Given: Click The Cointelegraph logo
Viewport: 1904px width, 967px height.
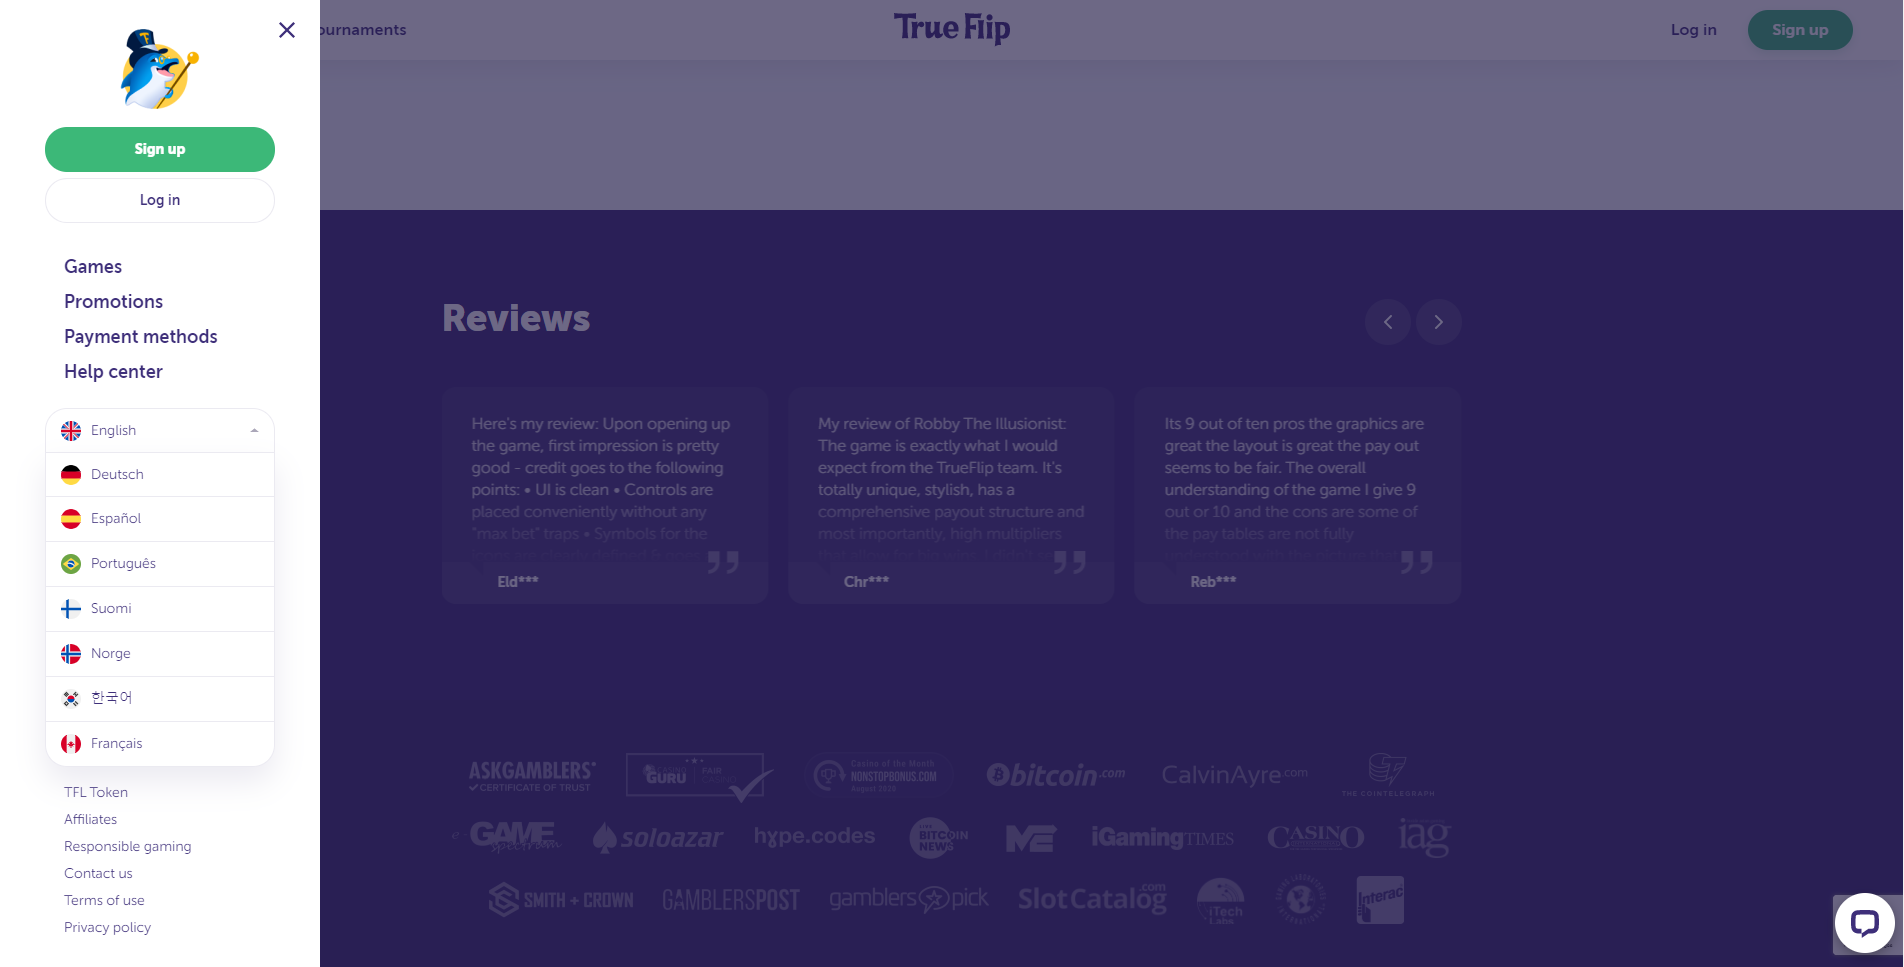Looking at the screenshot, I should pyautogui.click(x=1388, y=775).
